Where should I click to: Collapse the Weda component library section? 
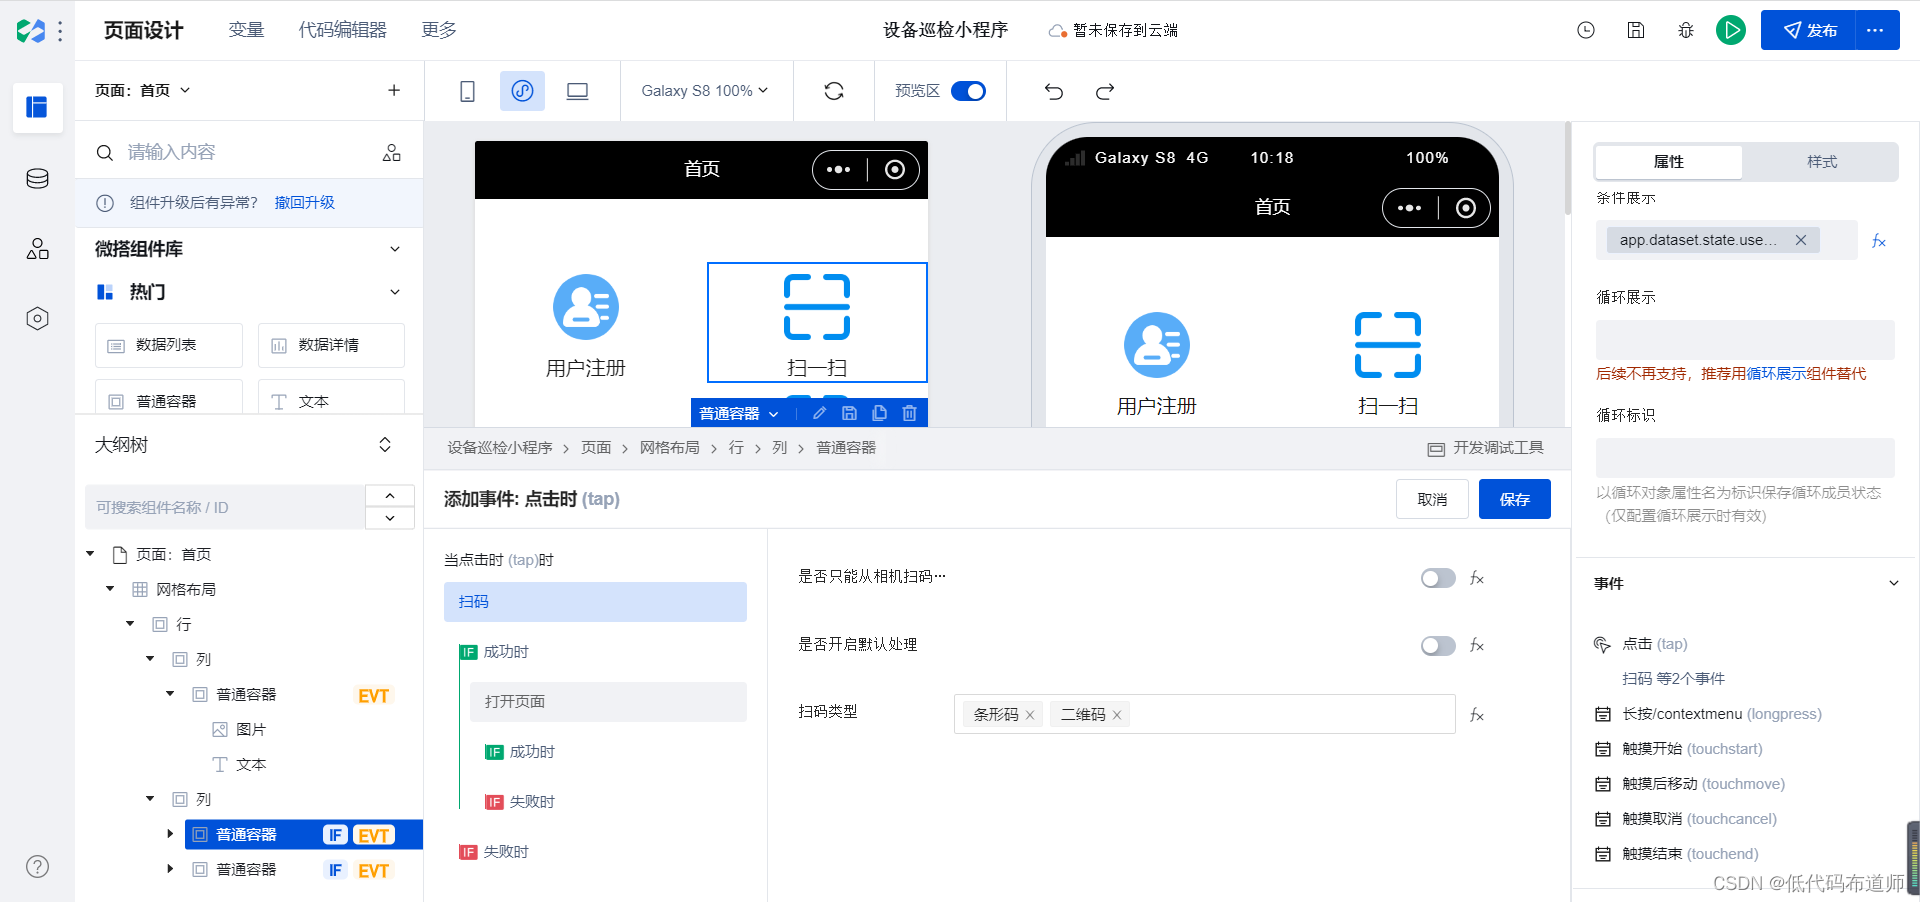tap(395, 249)
